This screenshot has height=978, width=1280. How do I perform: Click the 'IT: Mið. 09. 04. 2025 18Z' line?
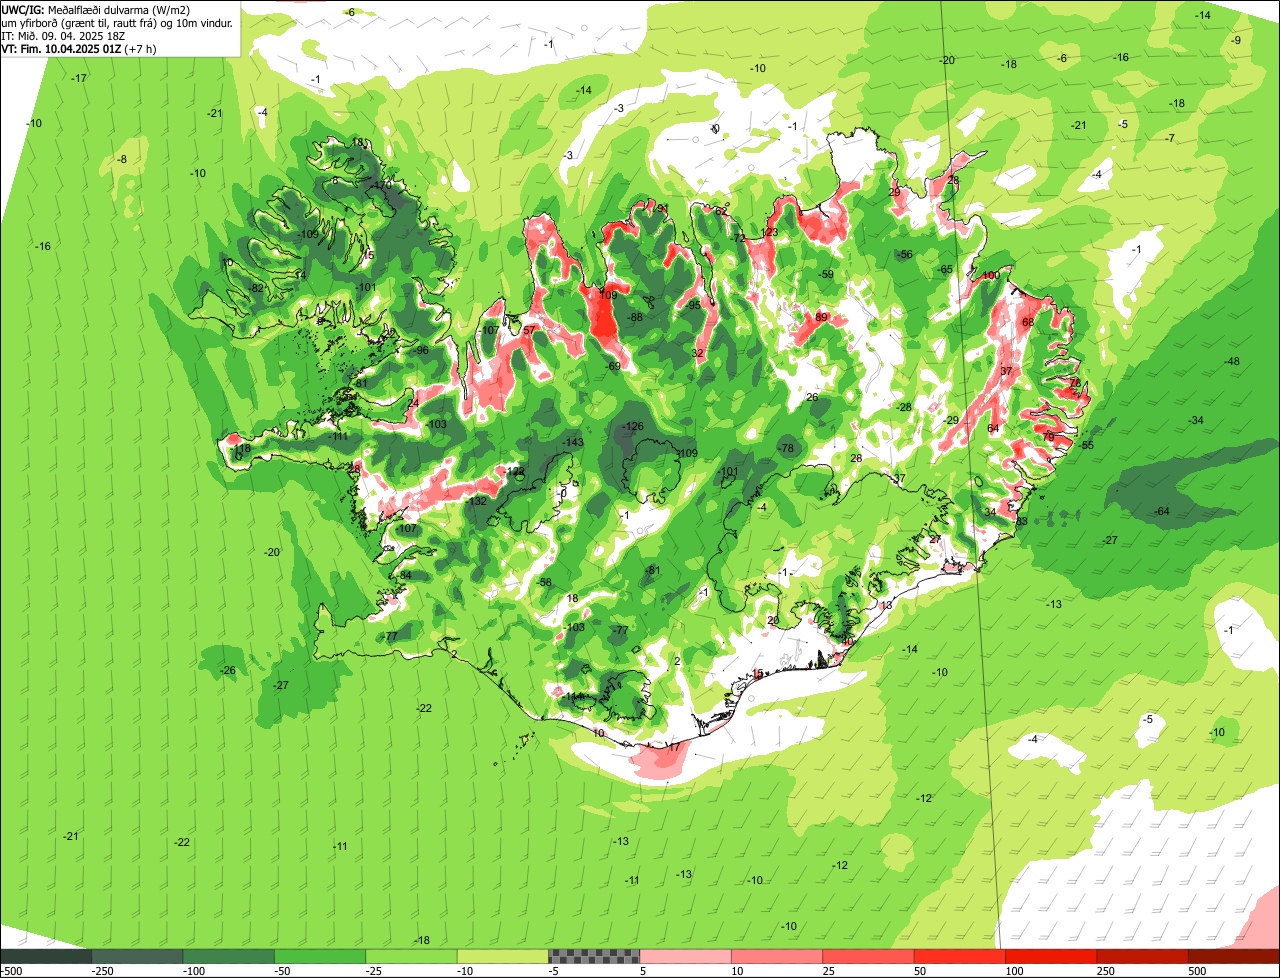coord(63,35)
